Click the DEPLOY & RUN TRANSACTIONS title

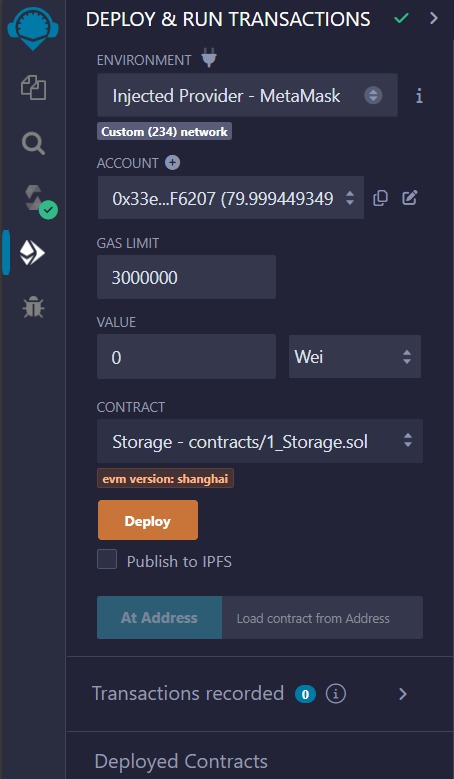point(228,19)
